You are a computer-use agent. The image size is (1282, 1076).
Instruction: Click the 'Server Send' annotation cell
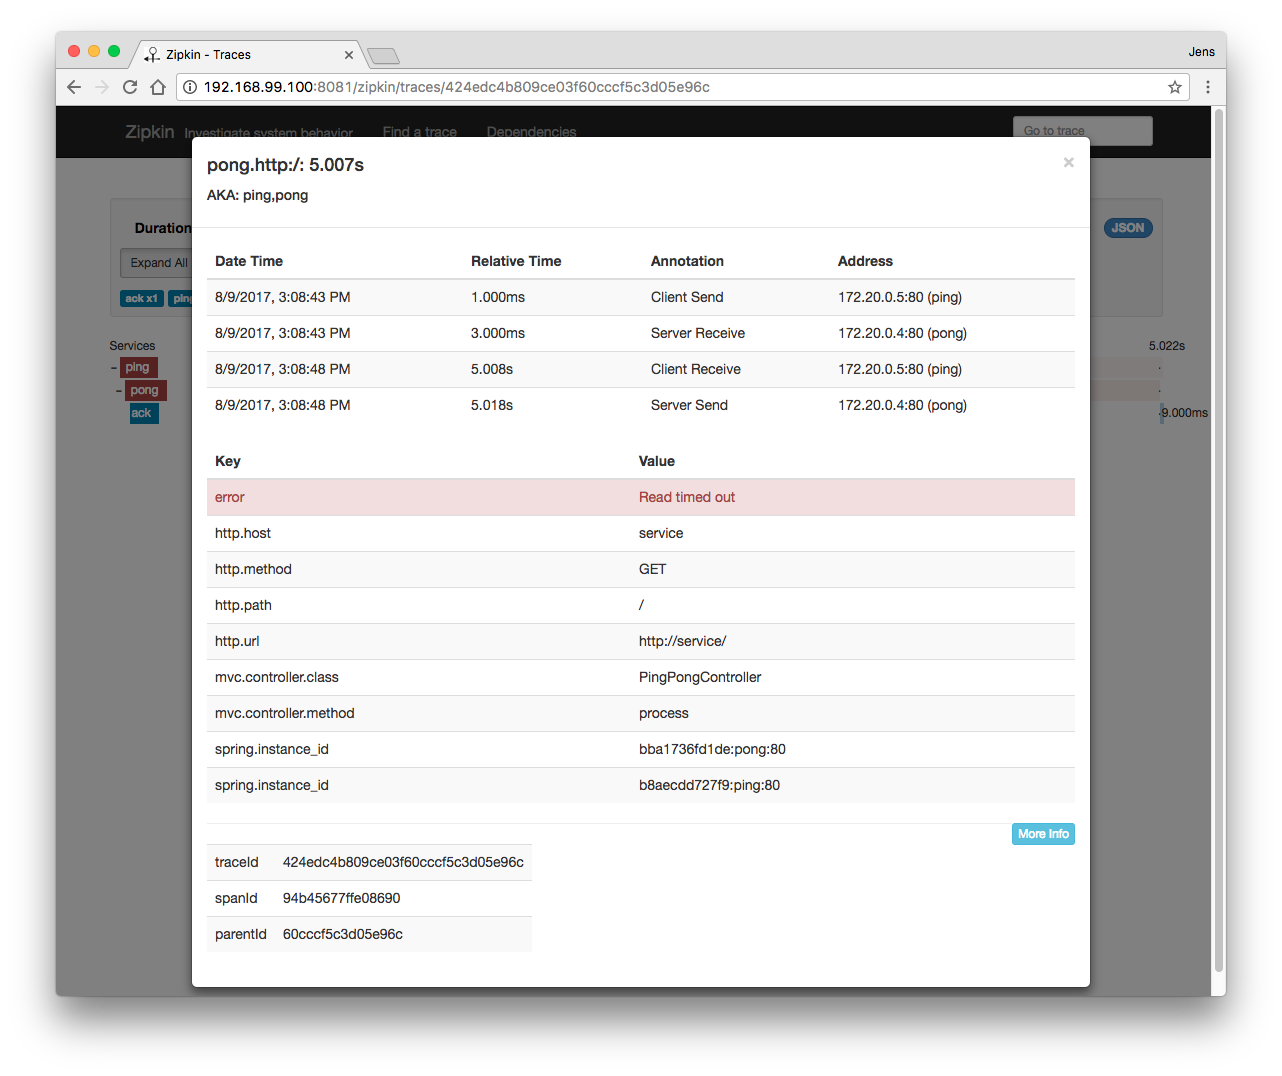[x=689, y=405]
